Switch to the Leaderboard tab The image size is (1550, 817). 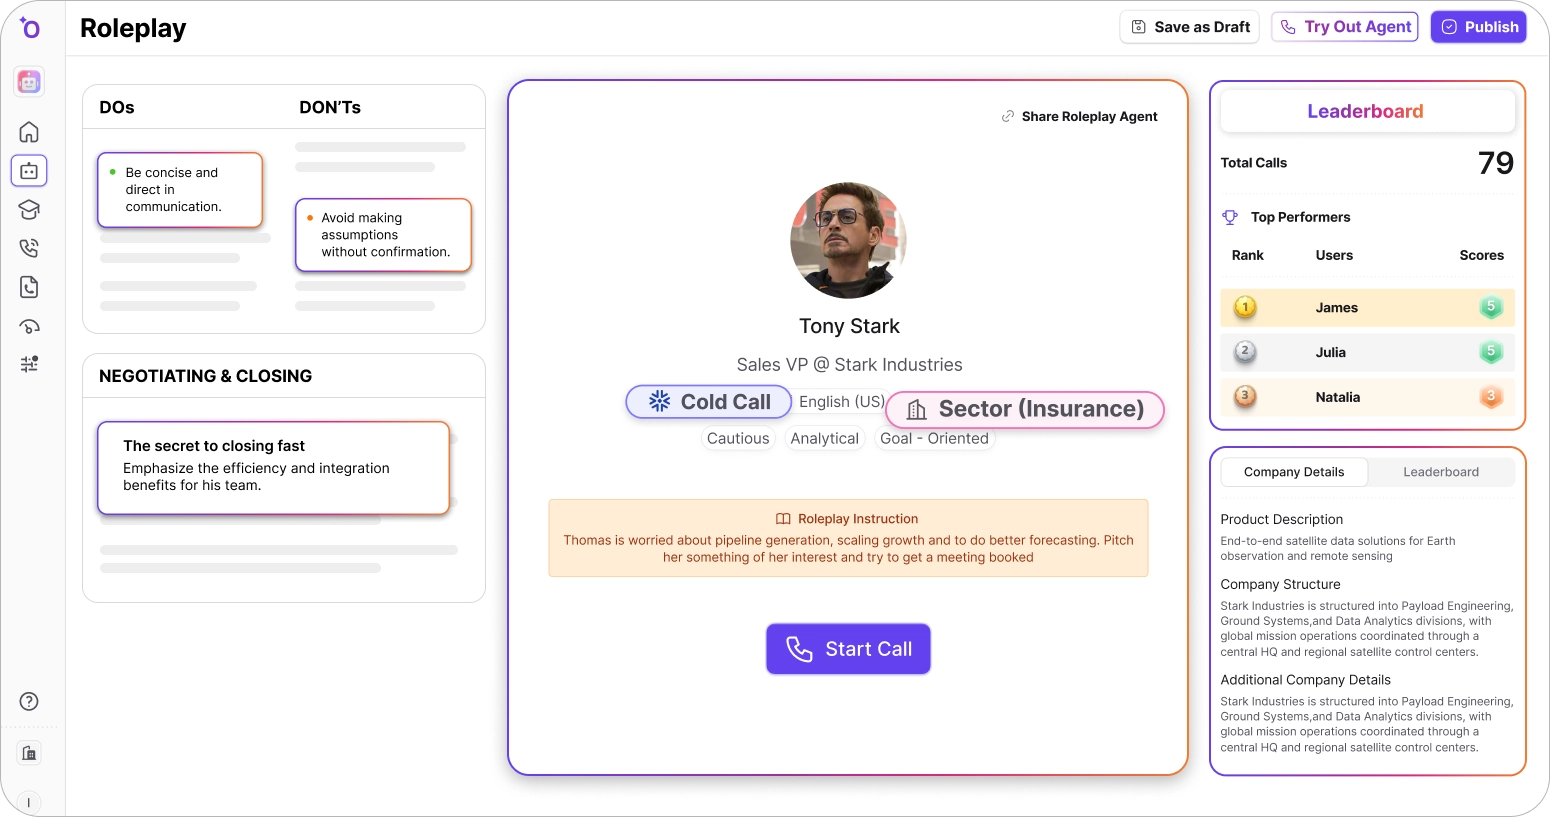click(1441, 471)
